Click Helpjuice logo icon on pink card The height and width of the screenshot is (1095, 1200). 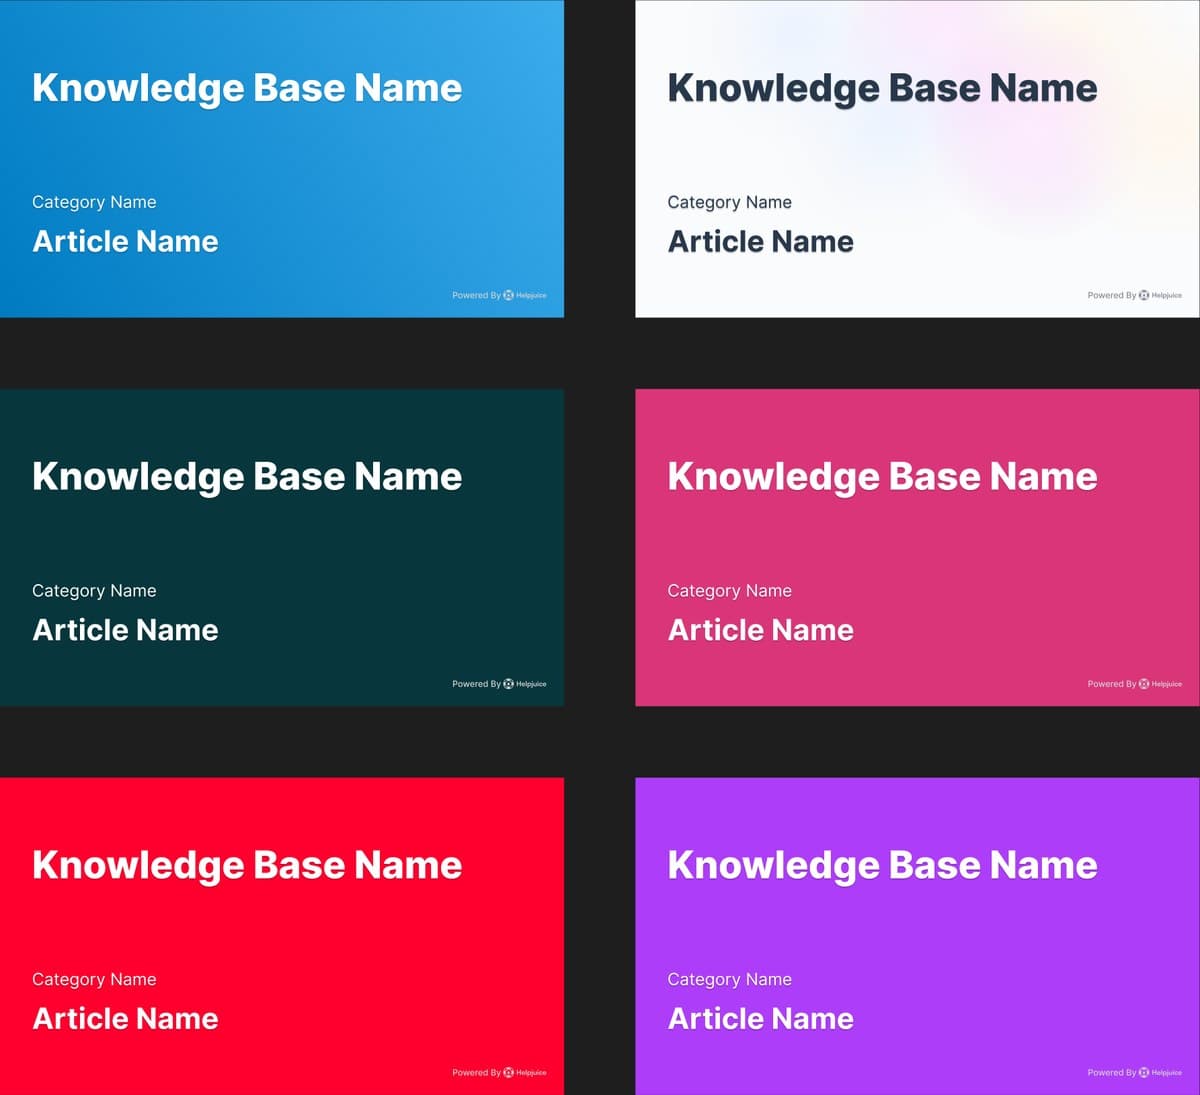pos(1144,684)
